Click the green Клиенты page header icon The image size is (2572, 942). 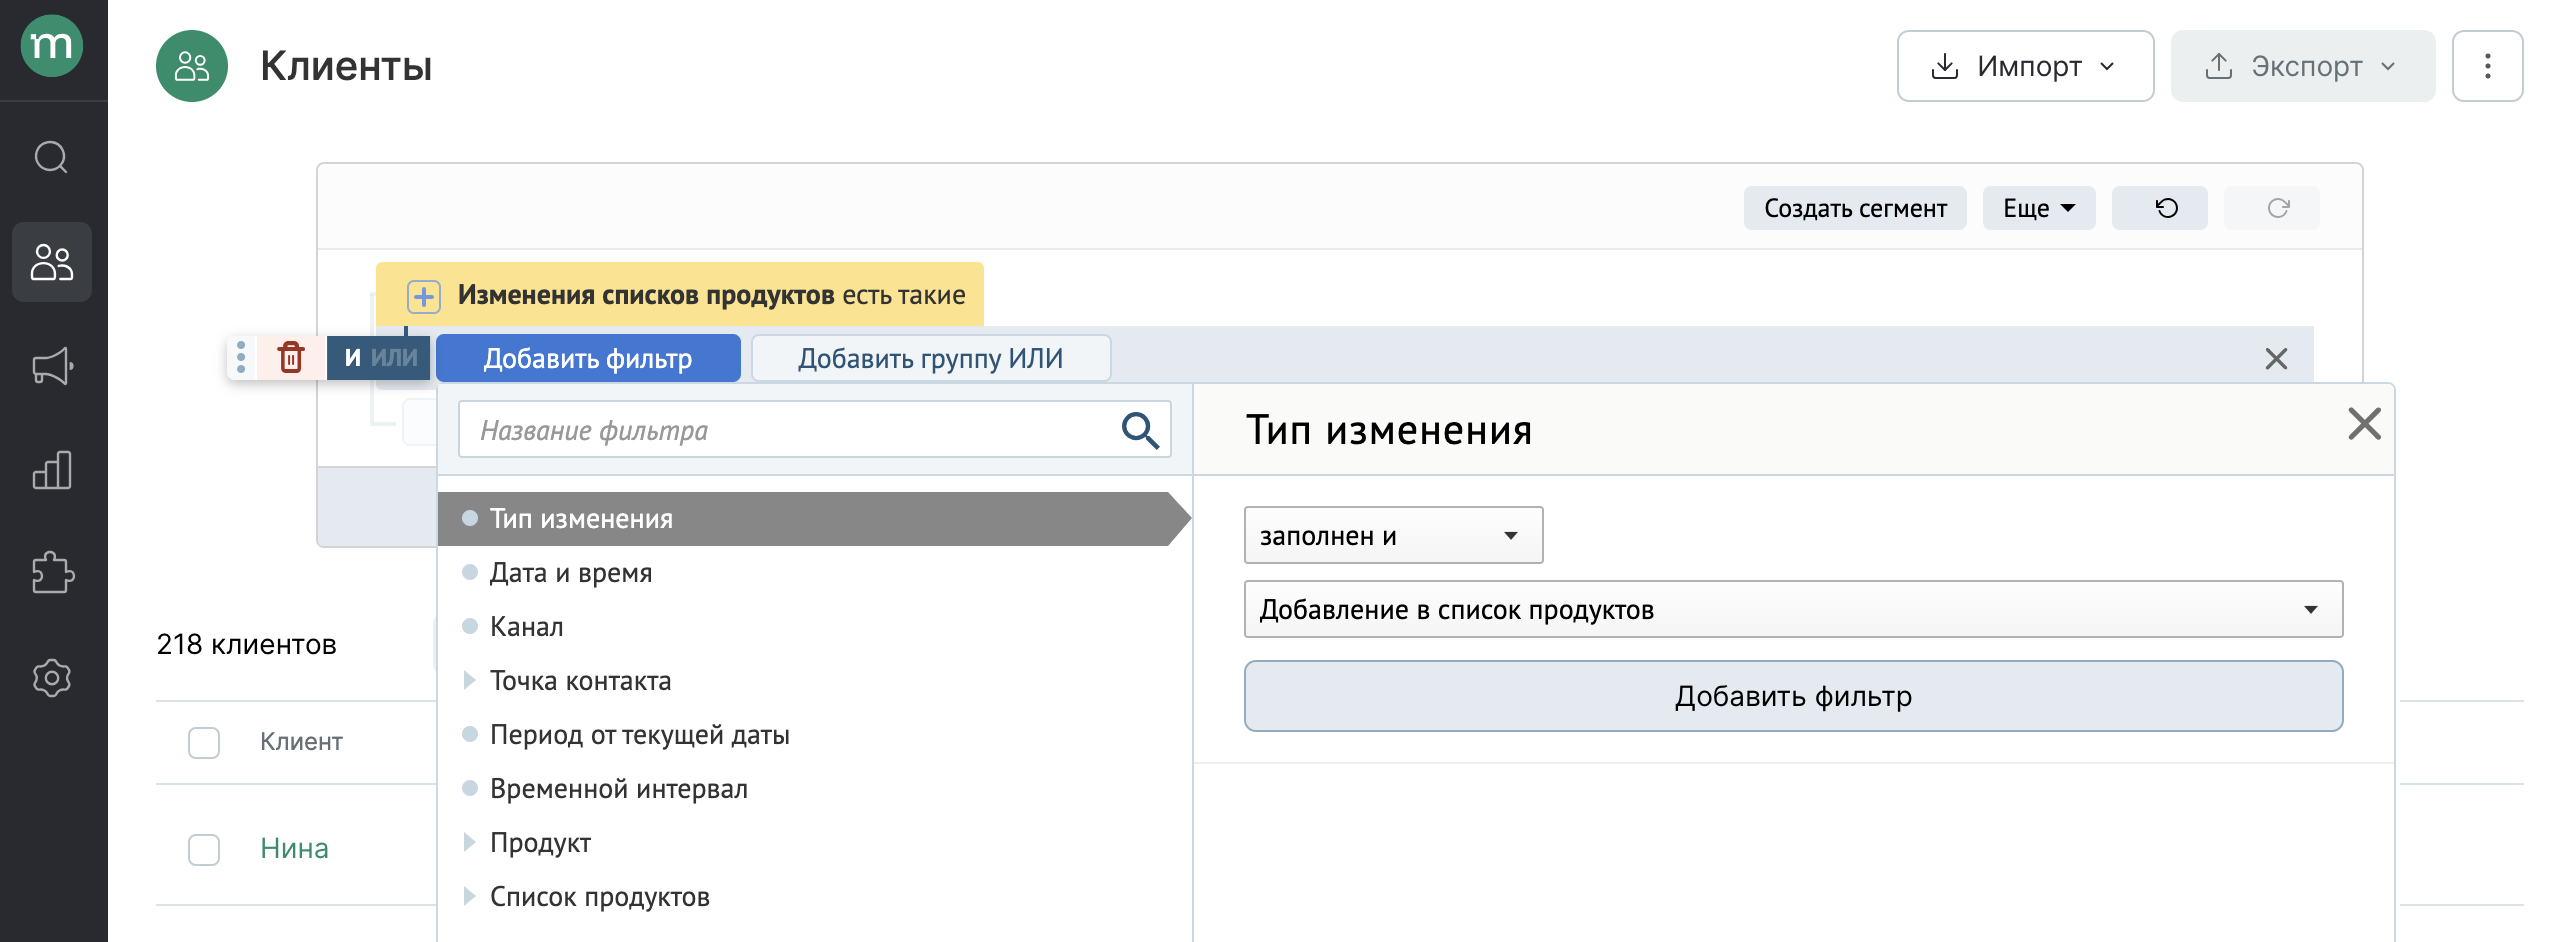coord(192,66)
